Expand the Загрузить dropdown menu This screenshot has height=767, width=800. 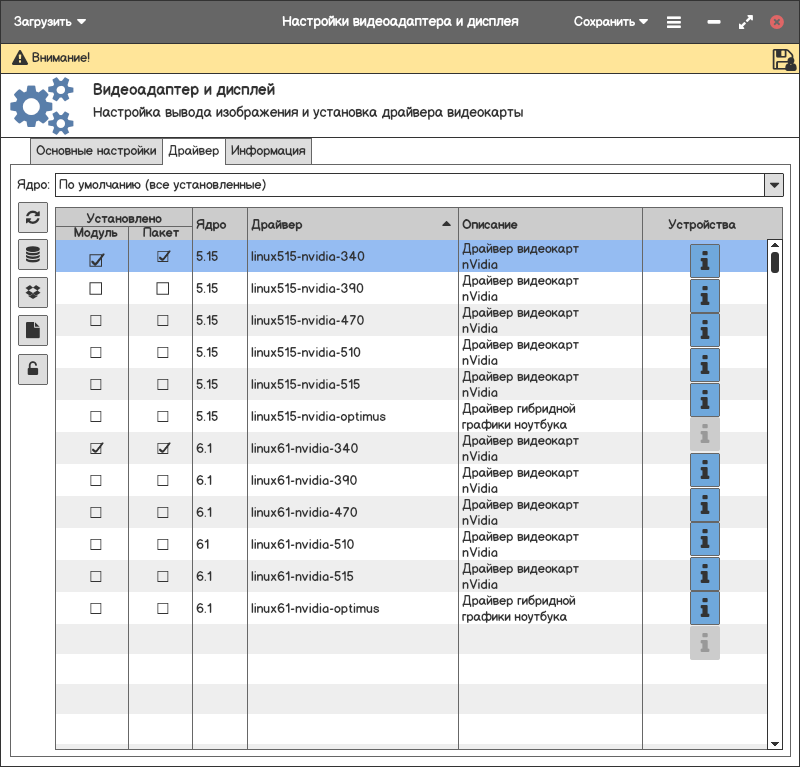(x=50, y=22)
